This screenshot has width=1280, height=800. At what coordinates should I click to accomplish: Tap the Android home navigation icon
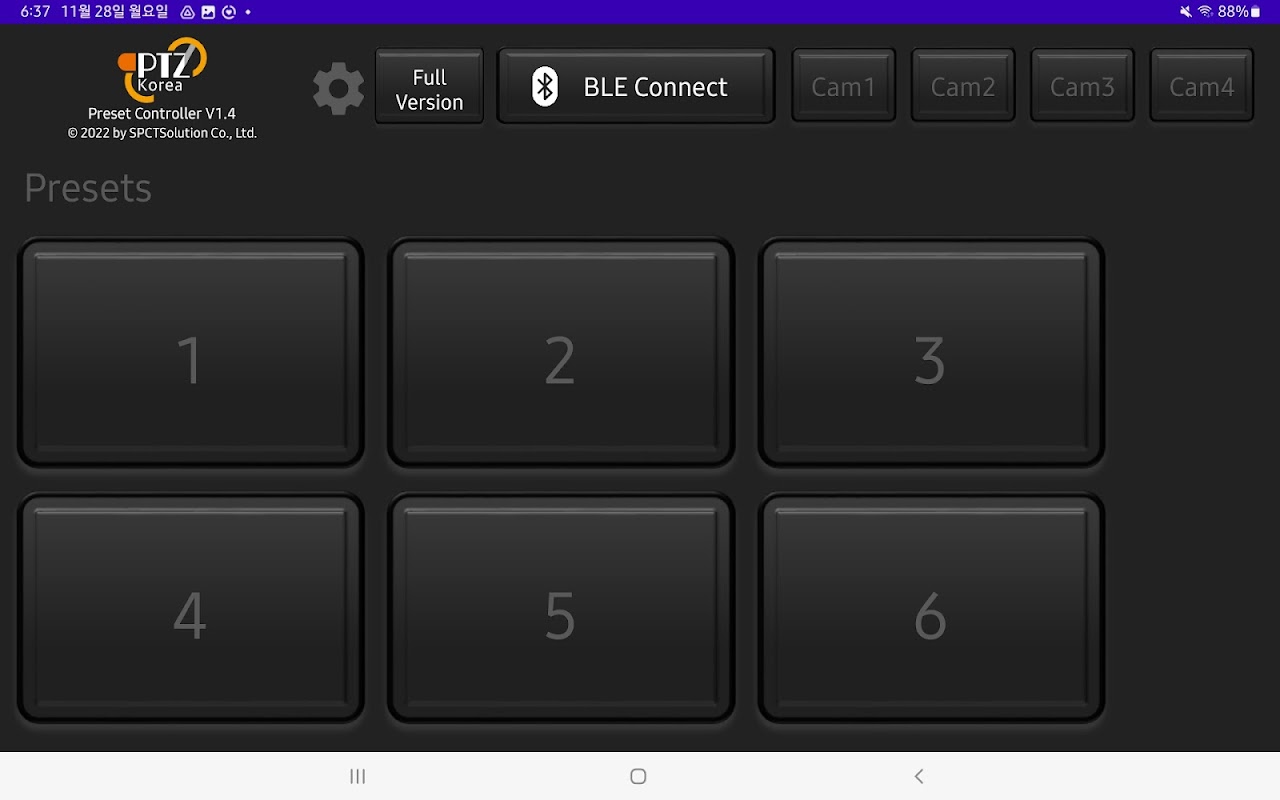pyautogui.click(x=638, y=776)
